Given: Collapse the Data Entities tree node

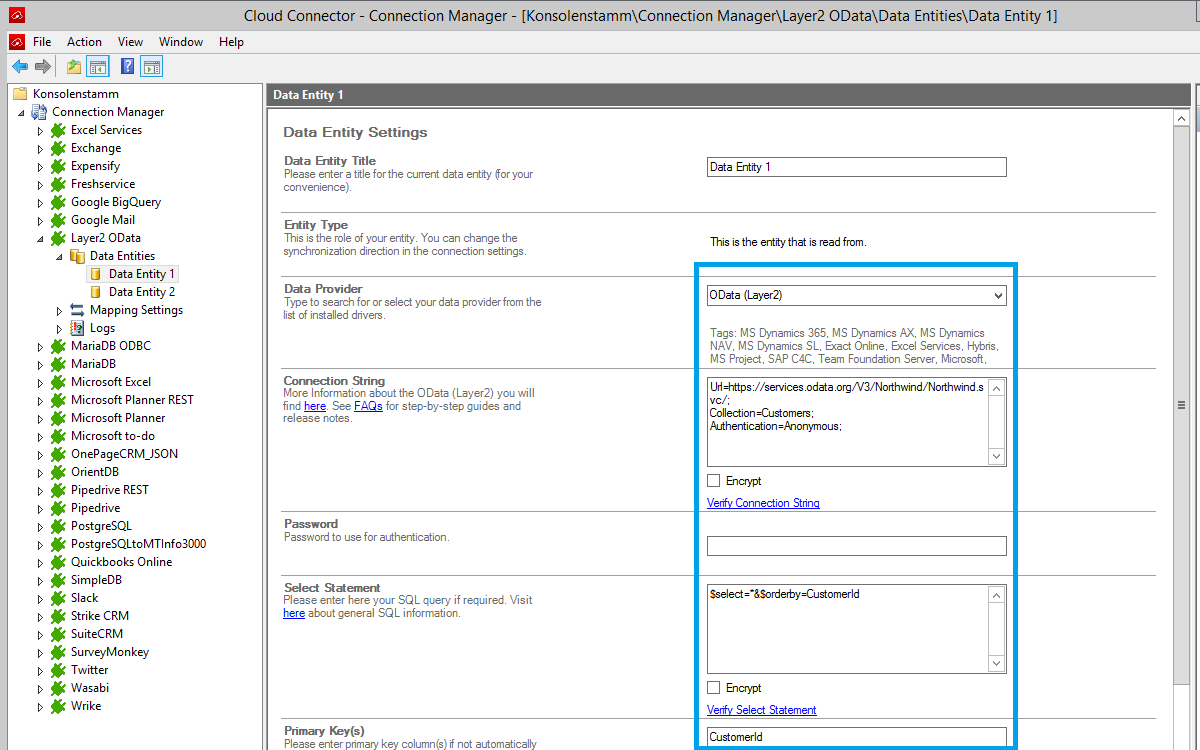Looking at the screenshot, I should click(59, 257).
